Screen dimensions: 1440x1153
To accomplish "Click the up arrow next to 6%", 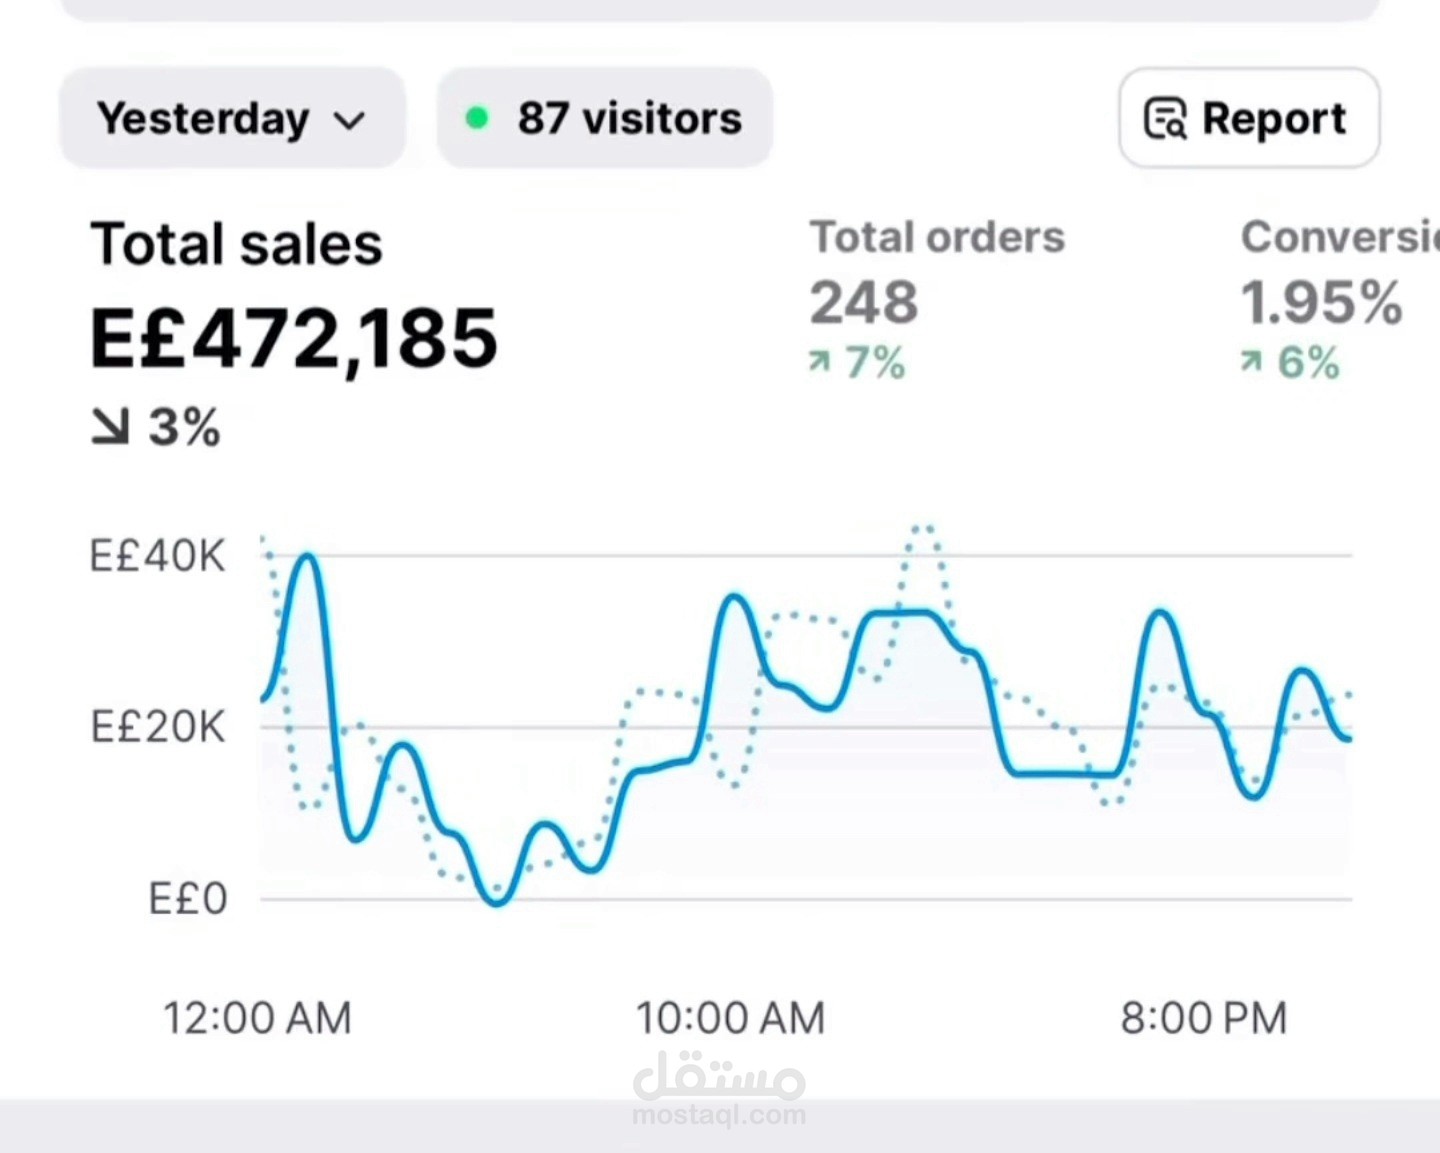I will (1251, 362).
